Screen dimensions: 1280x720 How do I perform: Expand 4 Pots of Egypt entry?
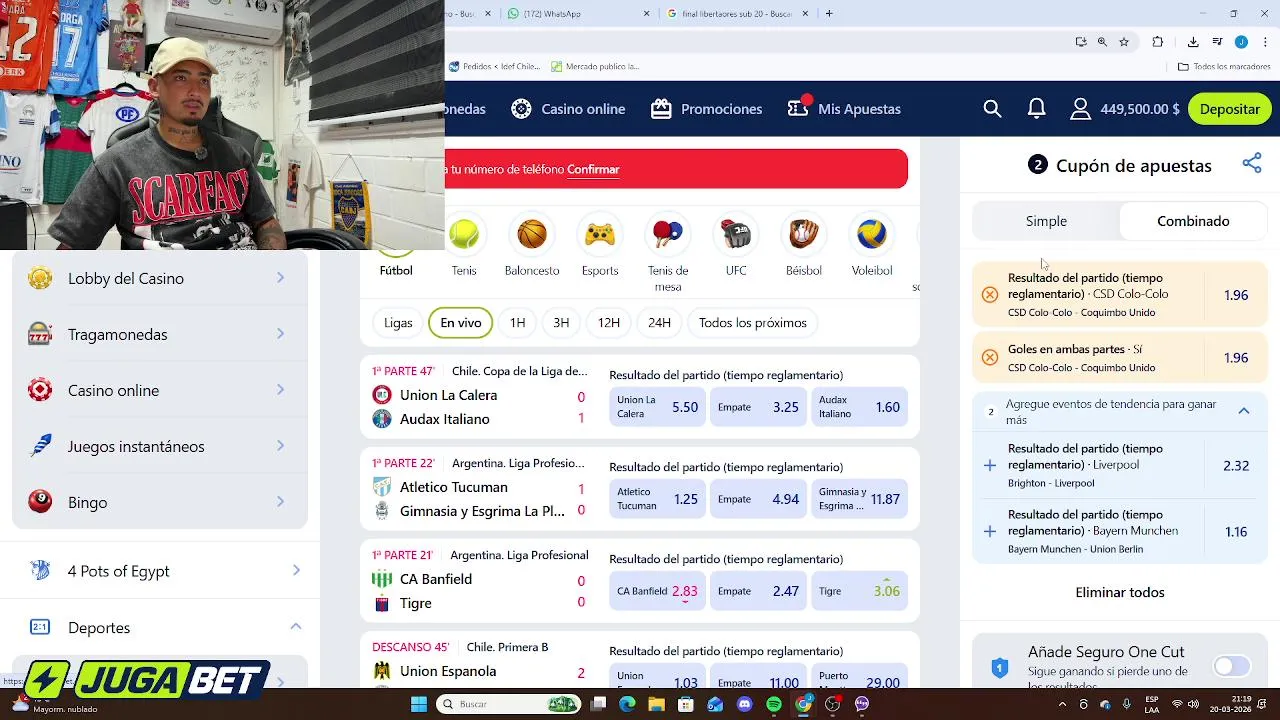(160, 571)
